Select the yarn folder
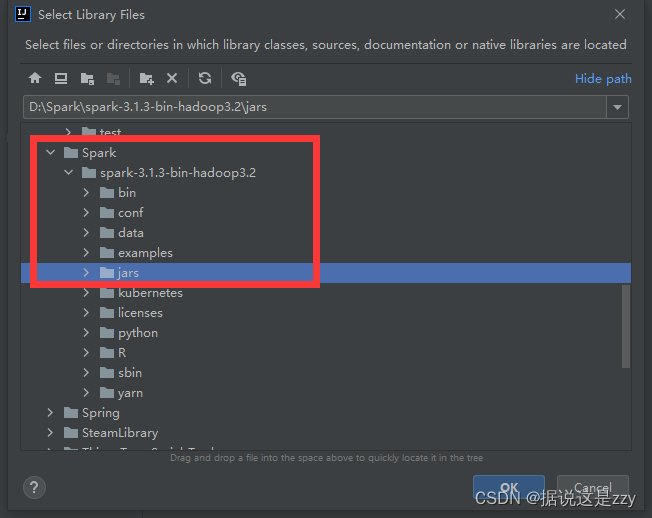 click(121, 392)
